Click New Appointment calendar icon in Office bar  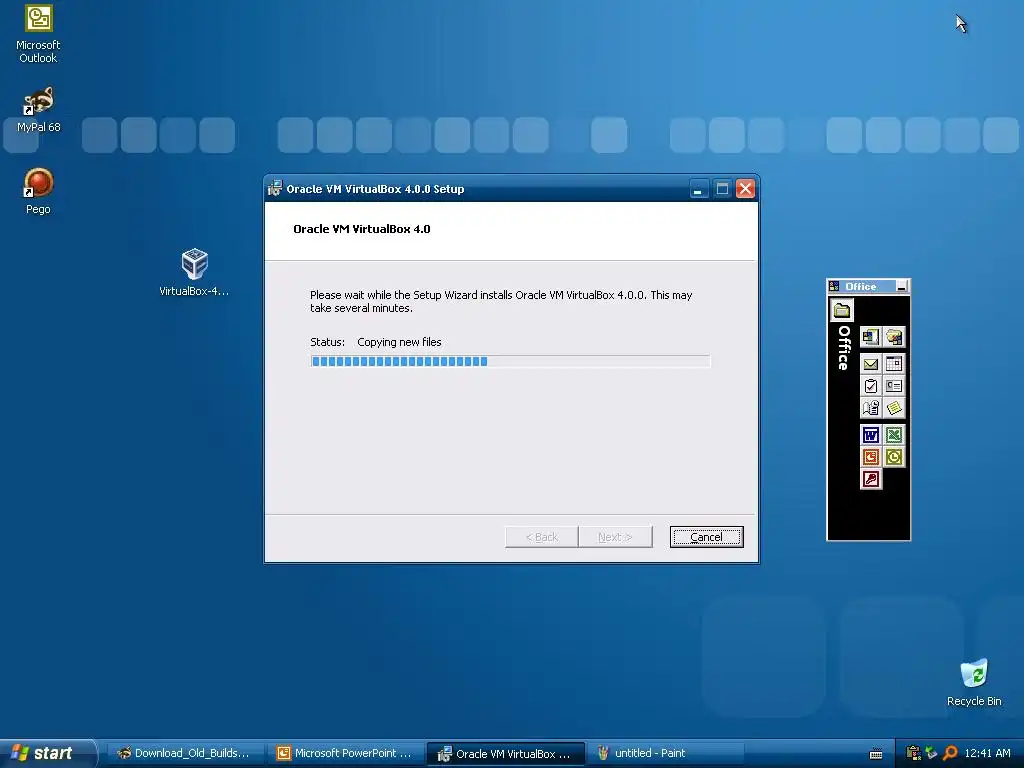(894, 364)
